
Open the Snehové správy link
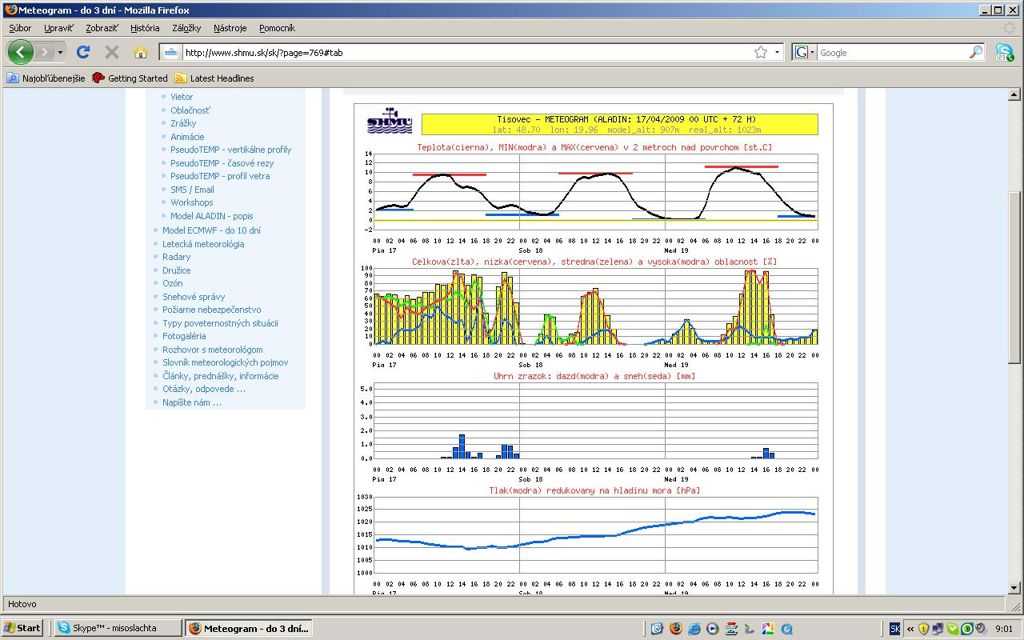point(193,296)
